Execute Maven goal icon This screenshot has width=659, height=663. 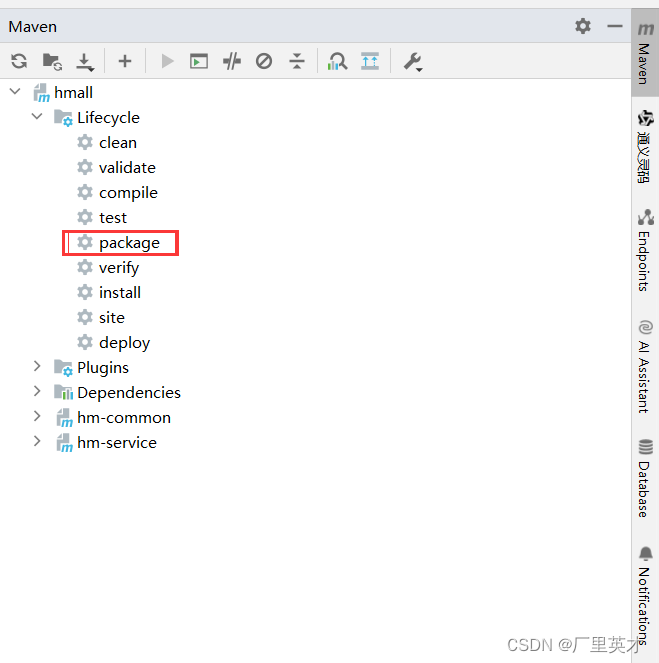[199, 61]
